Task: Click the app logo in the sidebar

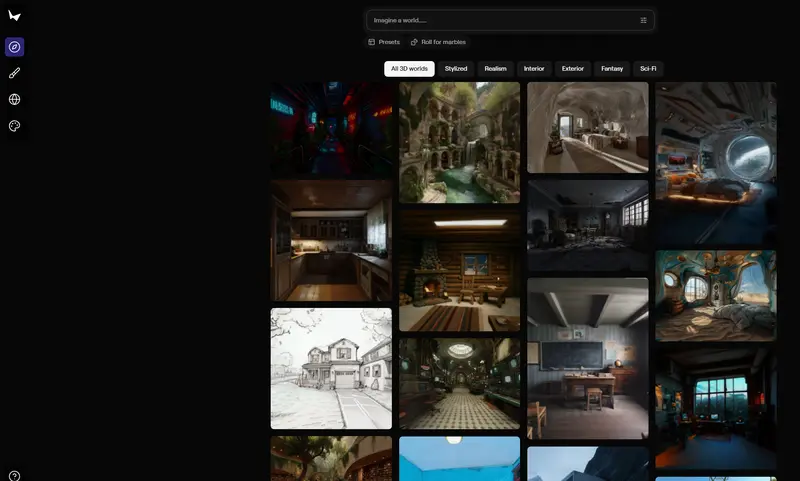Action: [14, 16]
